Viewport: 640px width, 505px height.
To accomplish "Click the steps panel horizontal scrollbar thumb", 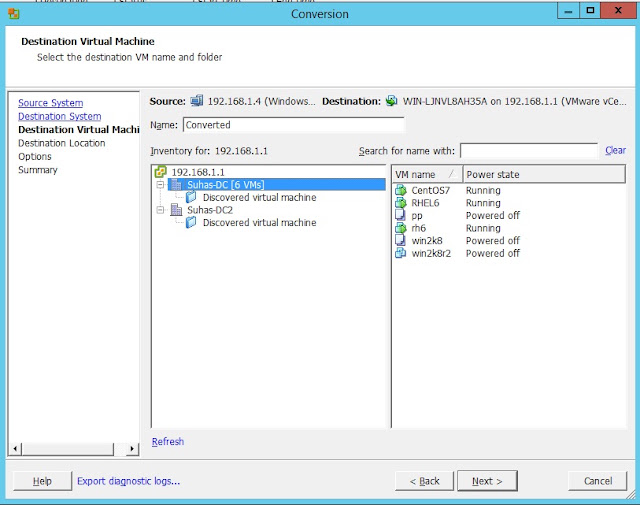I will pos(68,449).
